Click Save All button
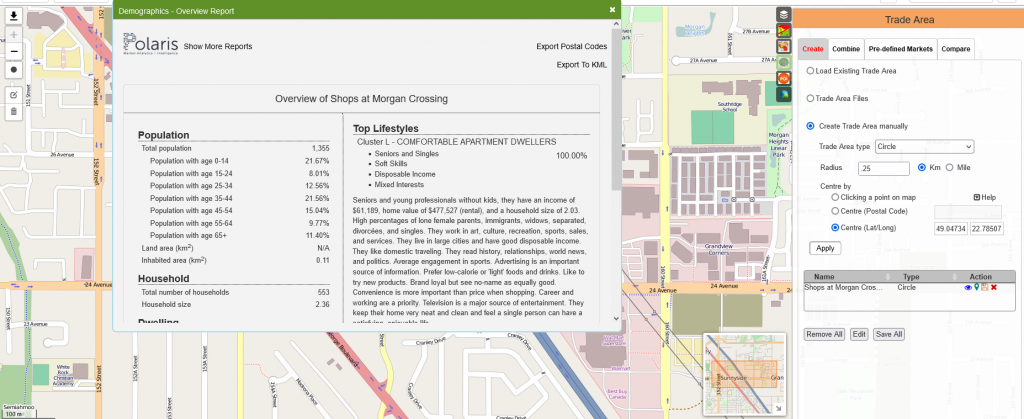The height and width of the screenshot is (419, 1024). tap(889, 334)
